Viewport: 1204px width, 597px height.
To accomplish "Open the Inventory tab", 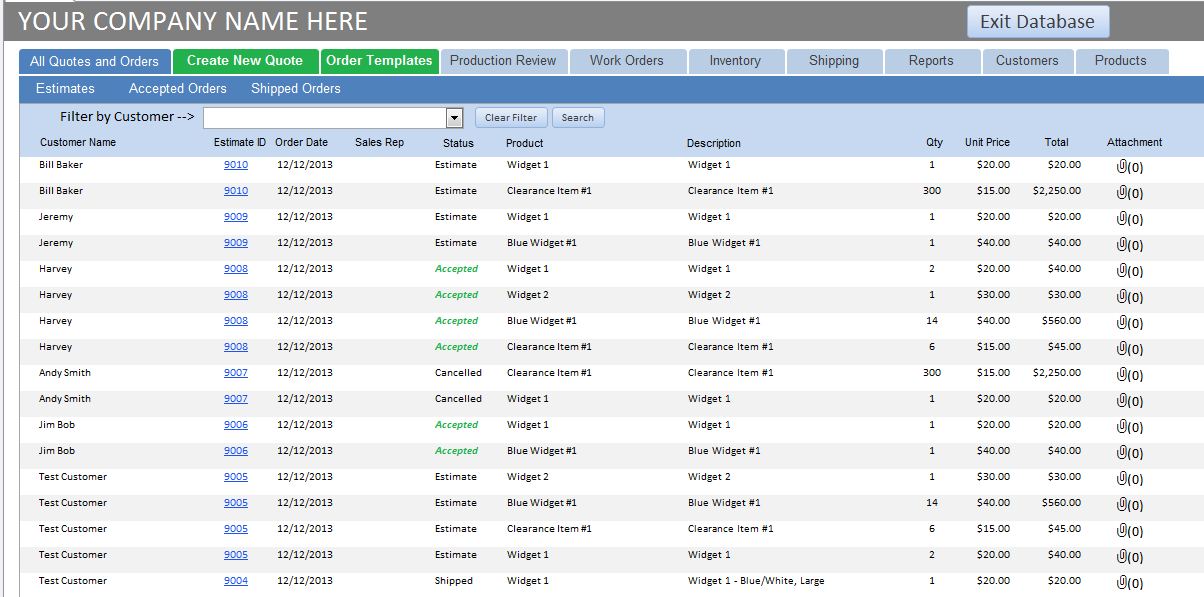I will tap(736, 61).
